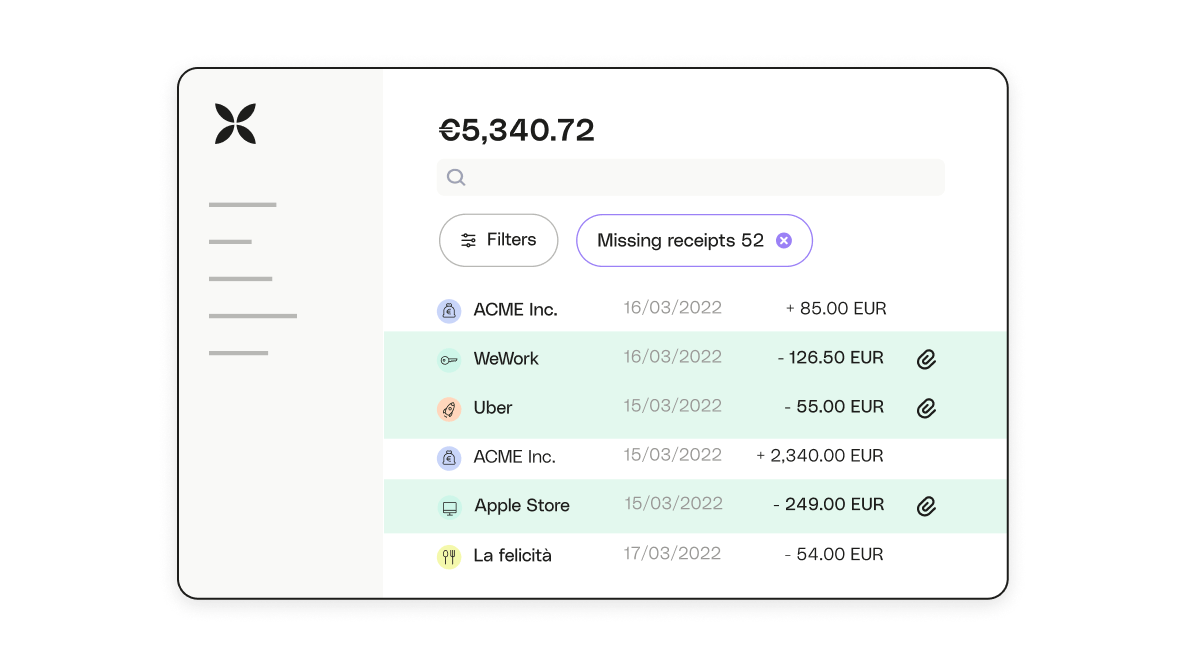Click the WeWork transaction name
The width and height of the screenshot is (1184, 668).
click(x=506, y=359)
